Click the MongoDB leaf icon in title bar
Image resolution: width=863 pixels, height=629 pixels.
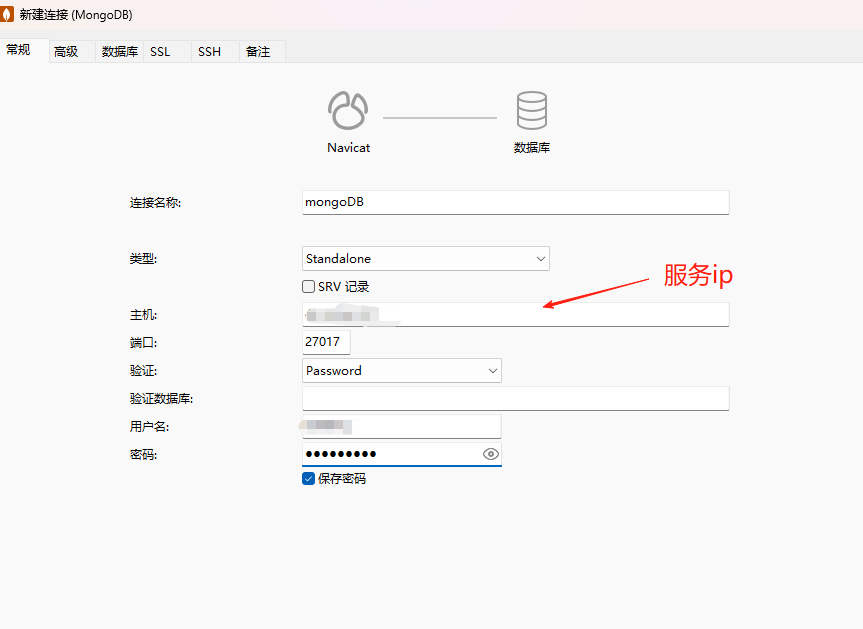point(7,14)
